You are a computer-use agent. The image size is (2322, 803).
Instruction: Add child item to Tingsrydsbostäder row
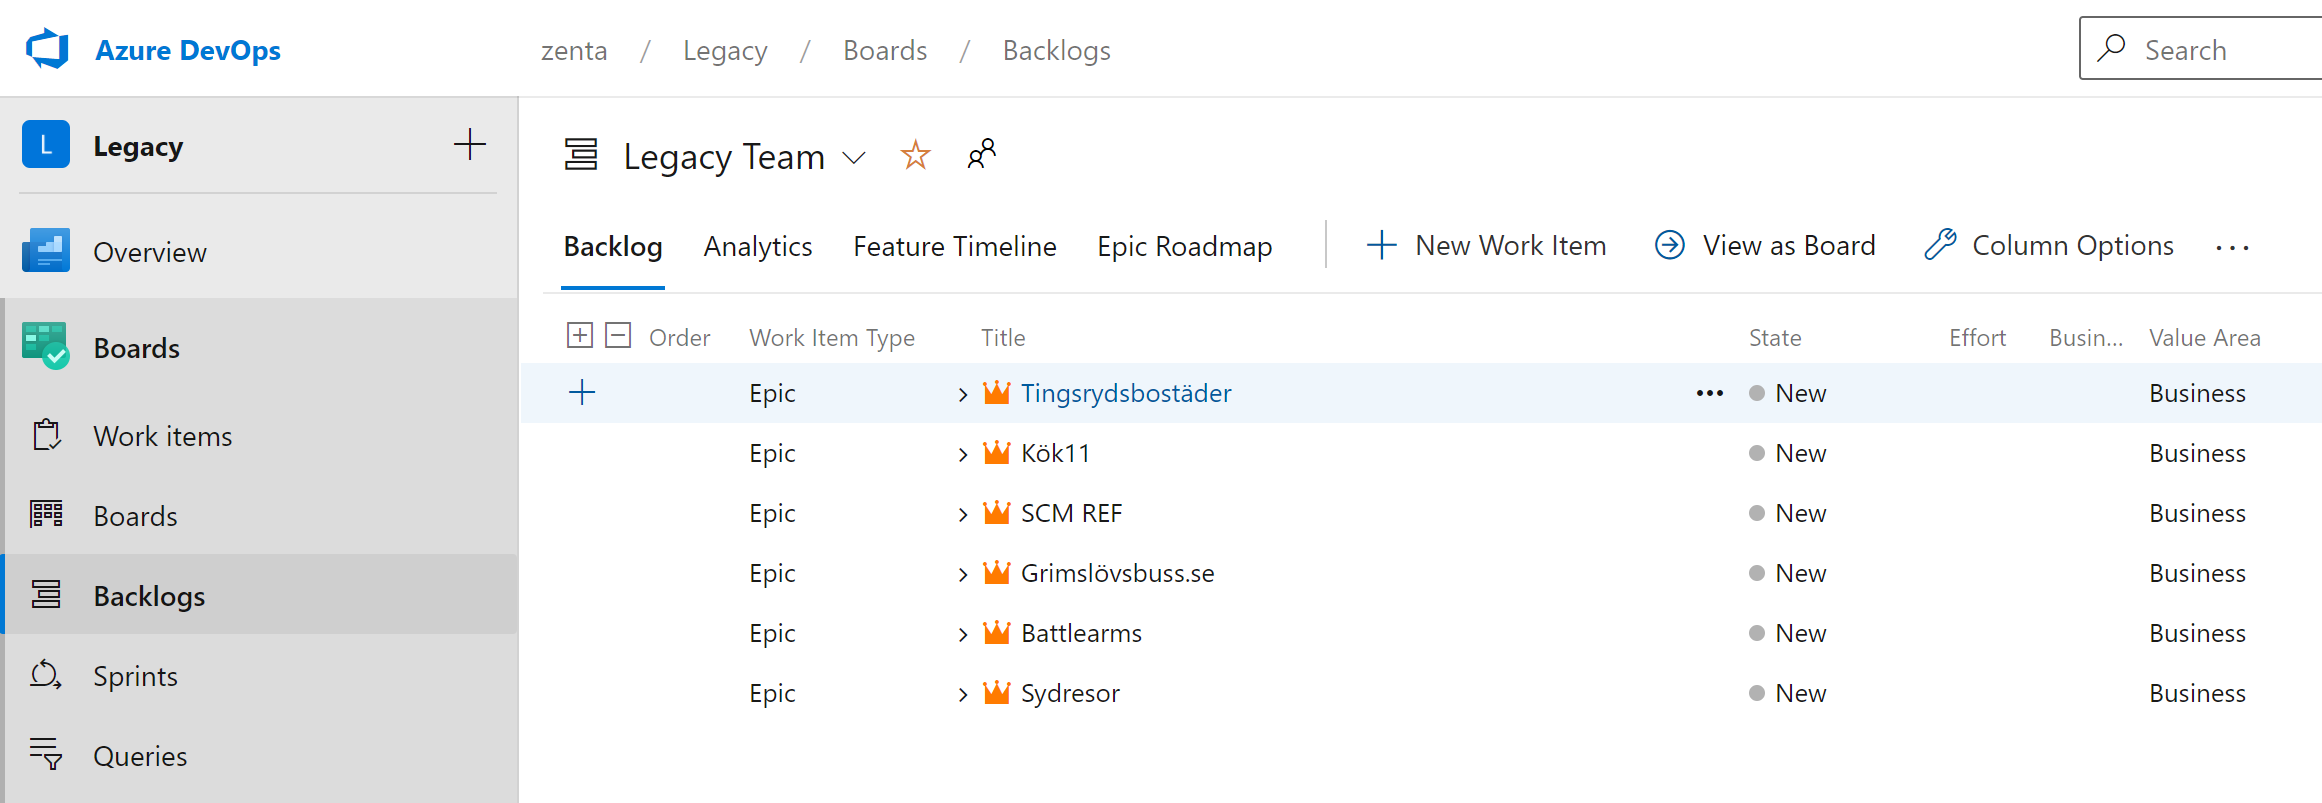(582, 393)
